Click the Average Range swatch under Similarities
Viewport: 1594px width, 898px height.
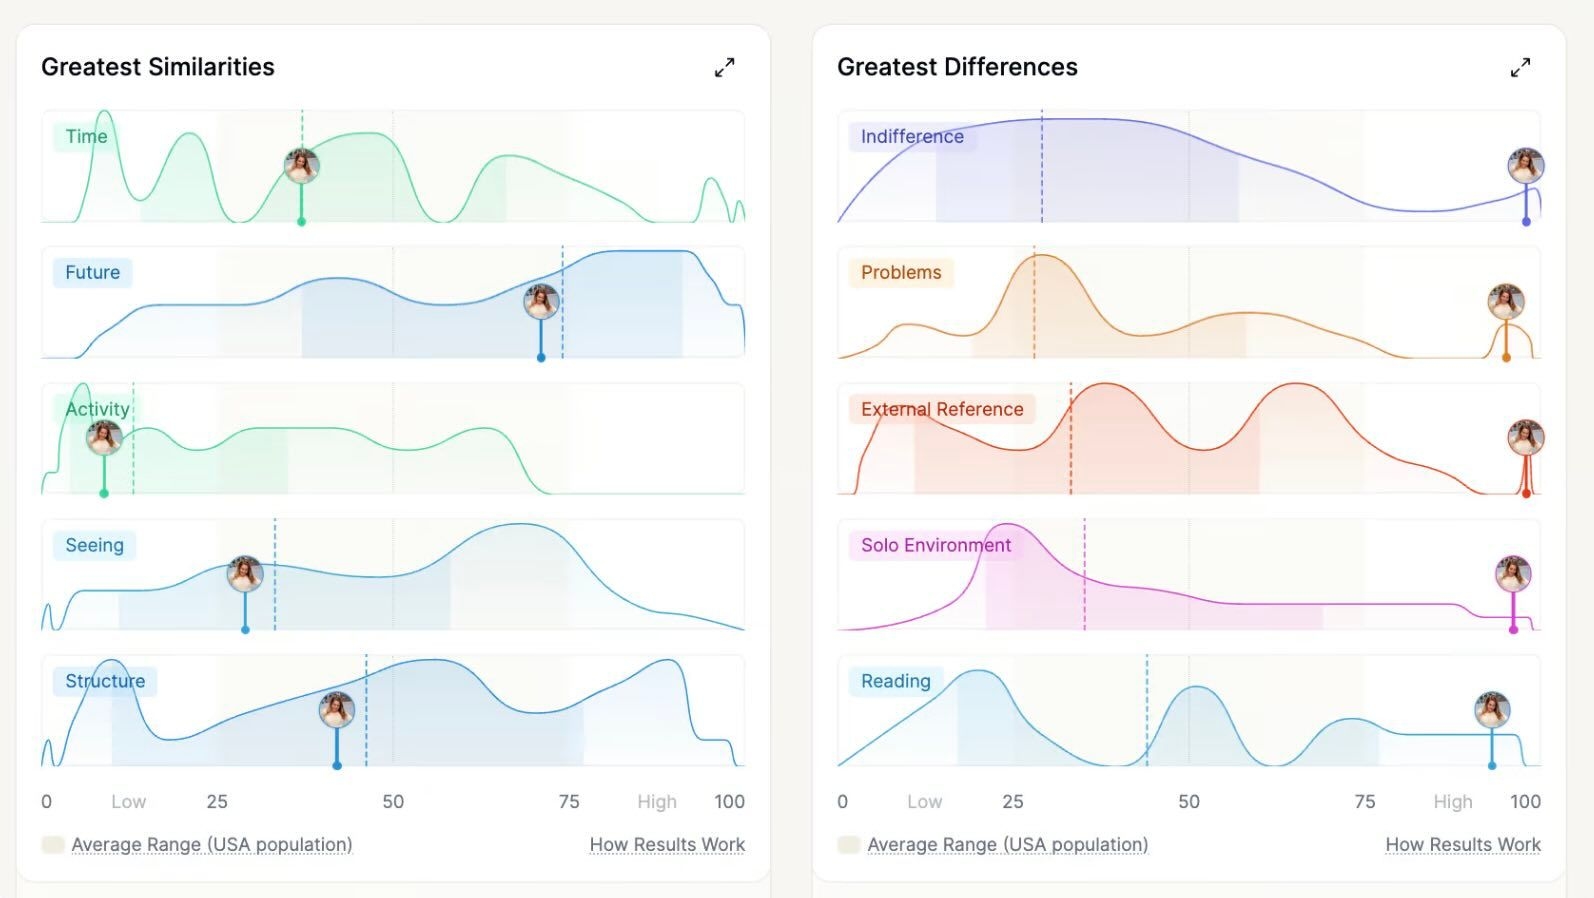pos(53,844)
